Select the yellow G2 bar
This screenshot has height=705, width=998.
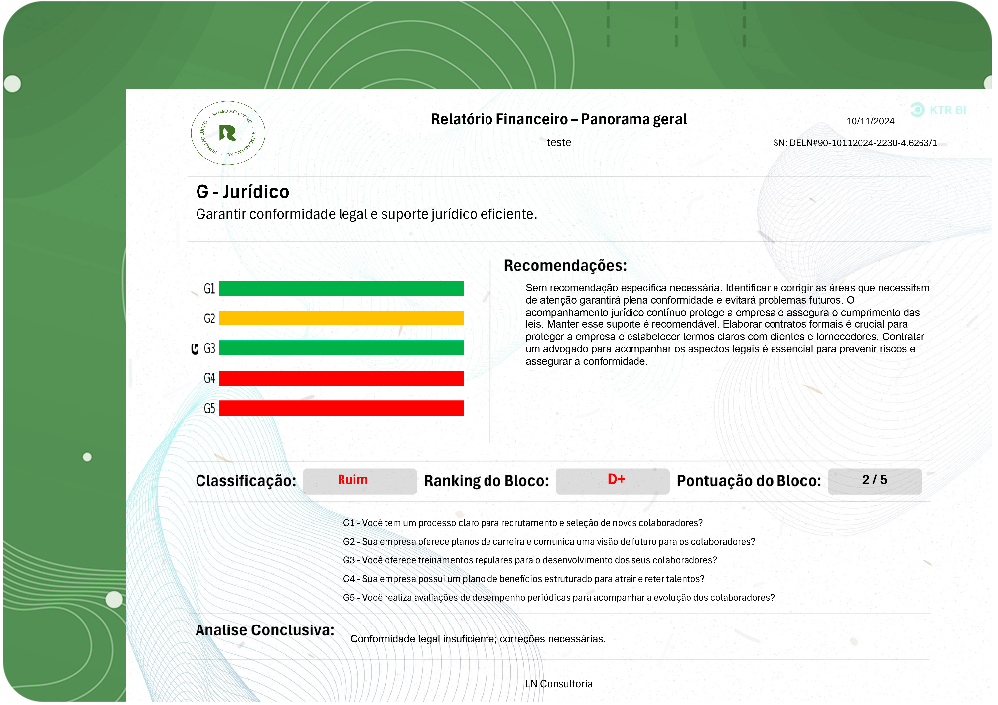[x=341, y=318]
